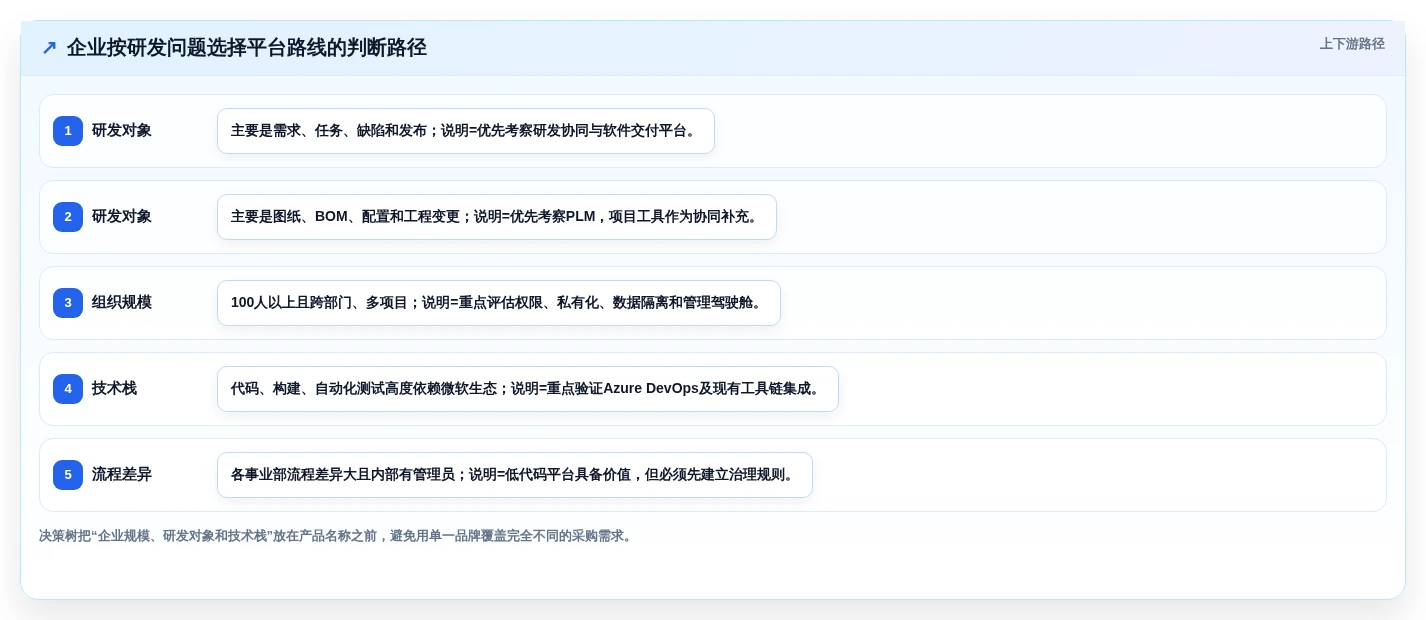Screen dimensions: 1426x620
Task: Click the arrow icon beside the panel title
Action: click(49, 47)
